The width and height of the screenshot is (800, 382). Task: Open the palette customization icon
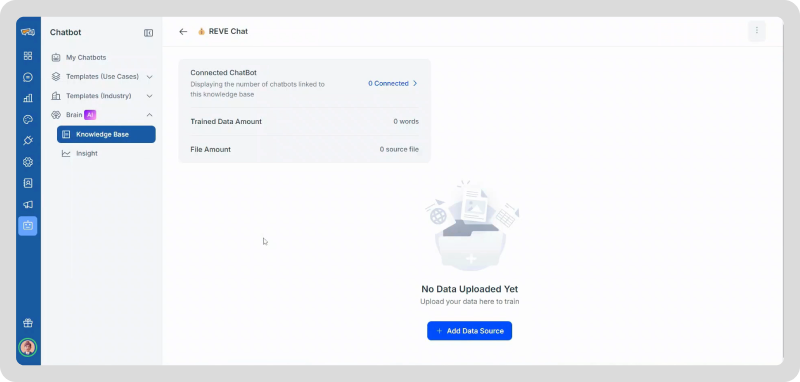[x=28, y=120]
